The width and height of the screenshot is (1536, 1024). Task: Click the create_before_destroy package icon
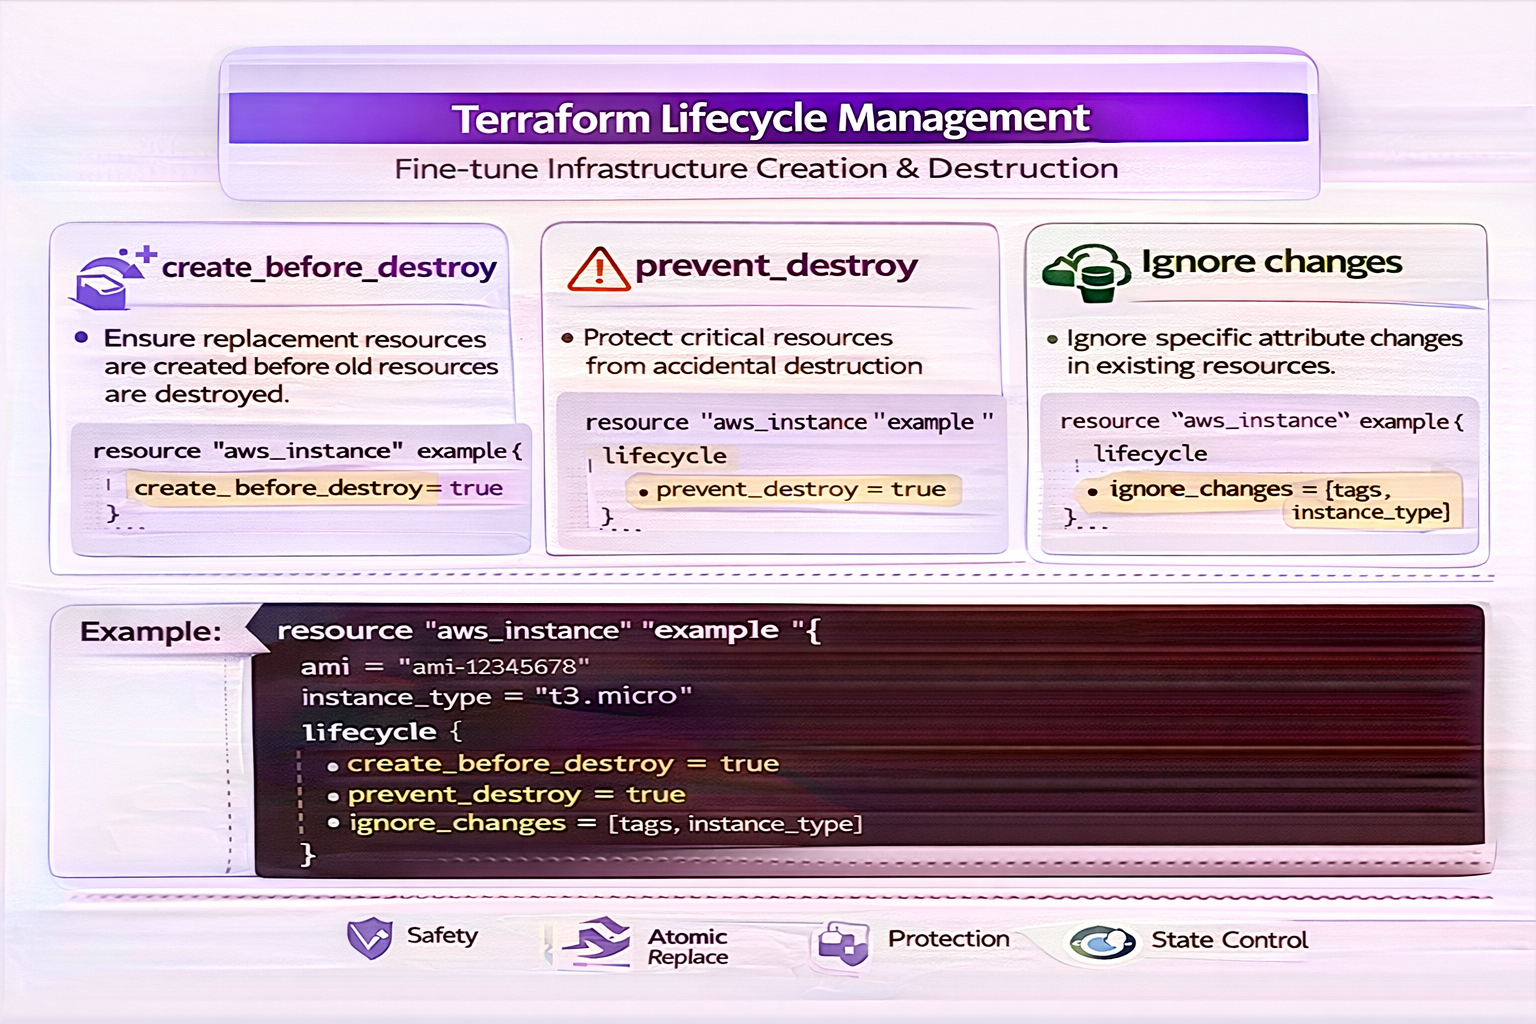click(112, 278)
